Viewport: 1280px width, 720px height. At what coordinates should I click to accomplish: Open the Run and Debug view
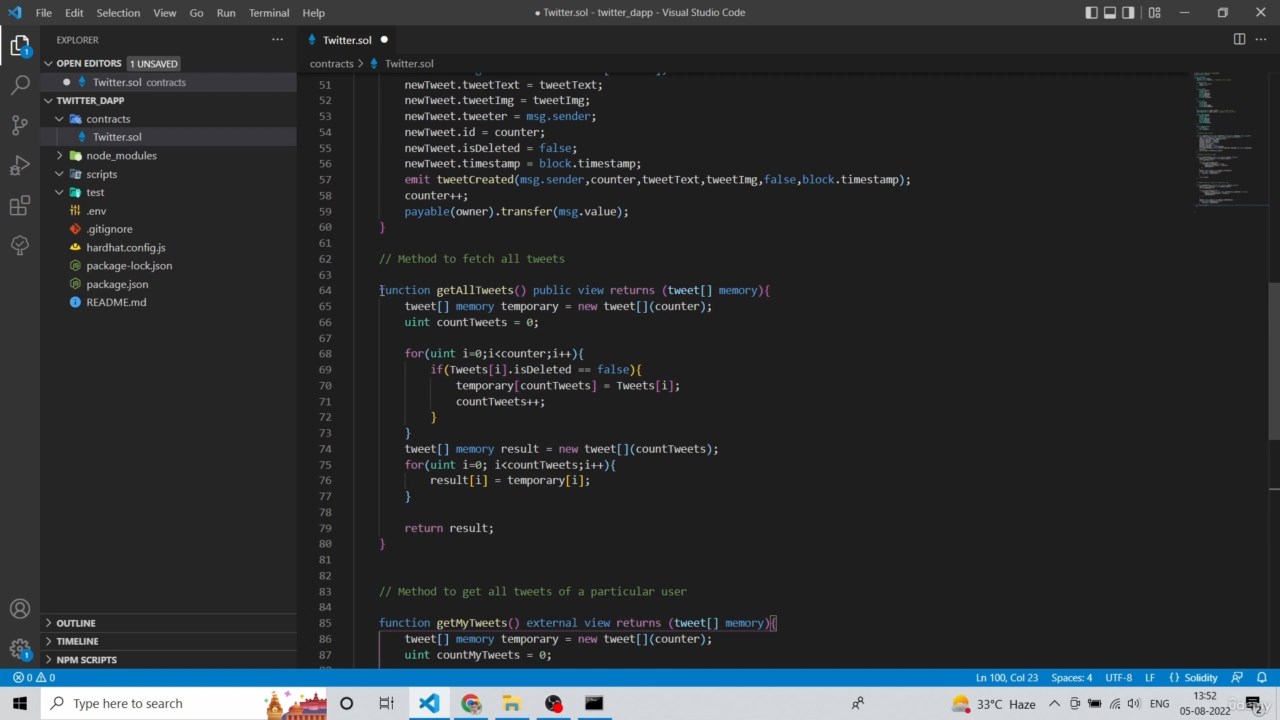tap(20, 165)
